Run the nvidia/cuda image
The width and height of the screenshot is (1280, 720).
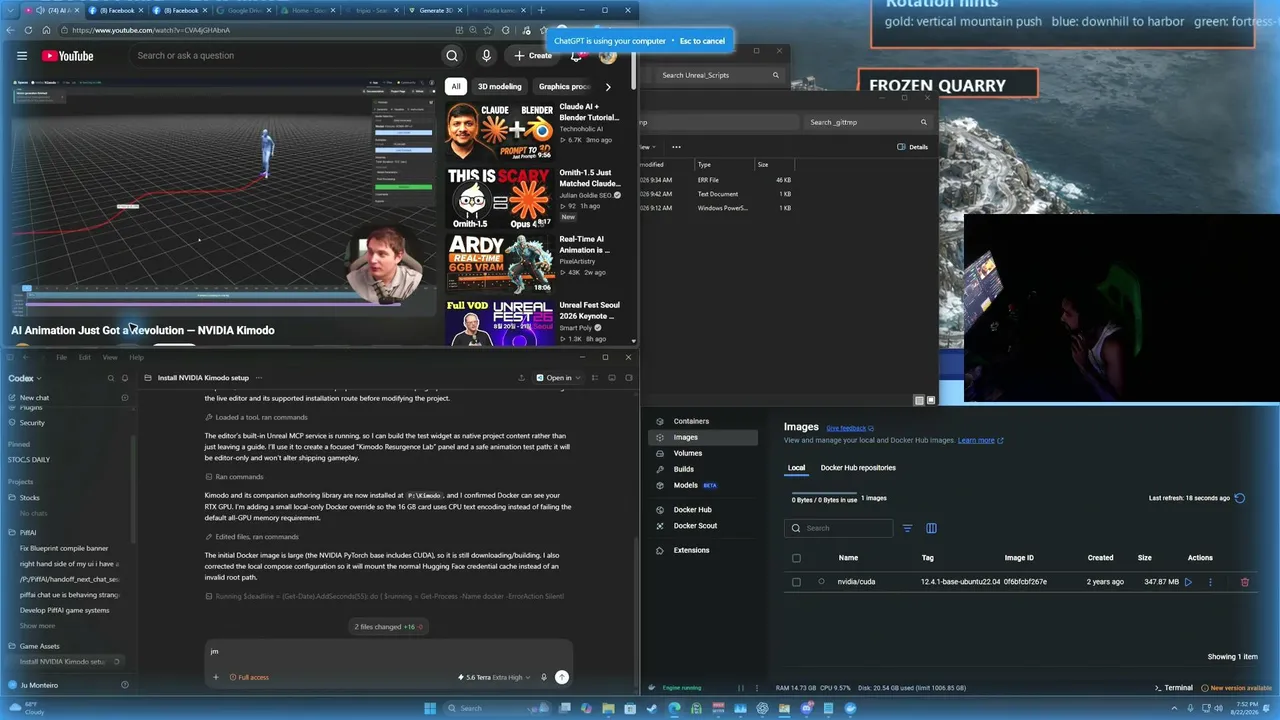click(1188, 582)
